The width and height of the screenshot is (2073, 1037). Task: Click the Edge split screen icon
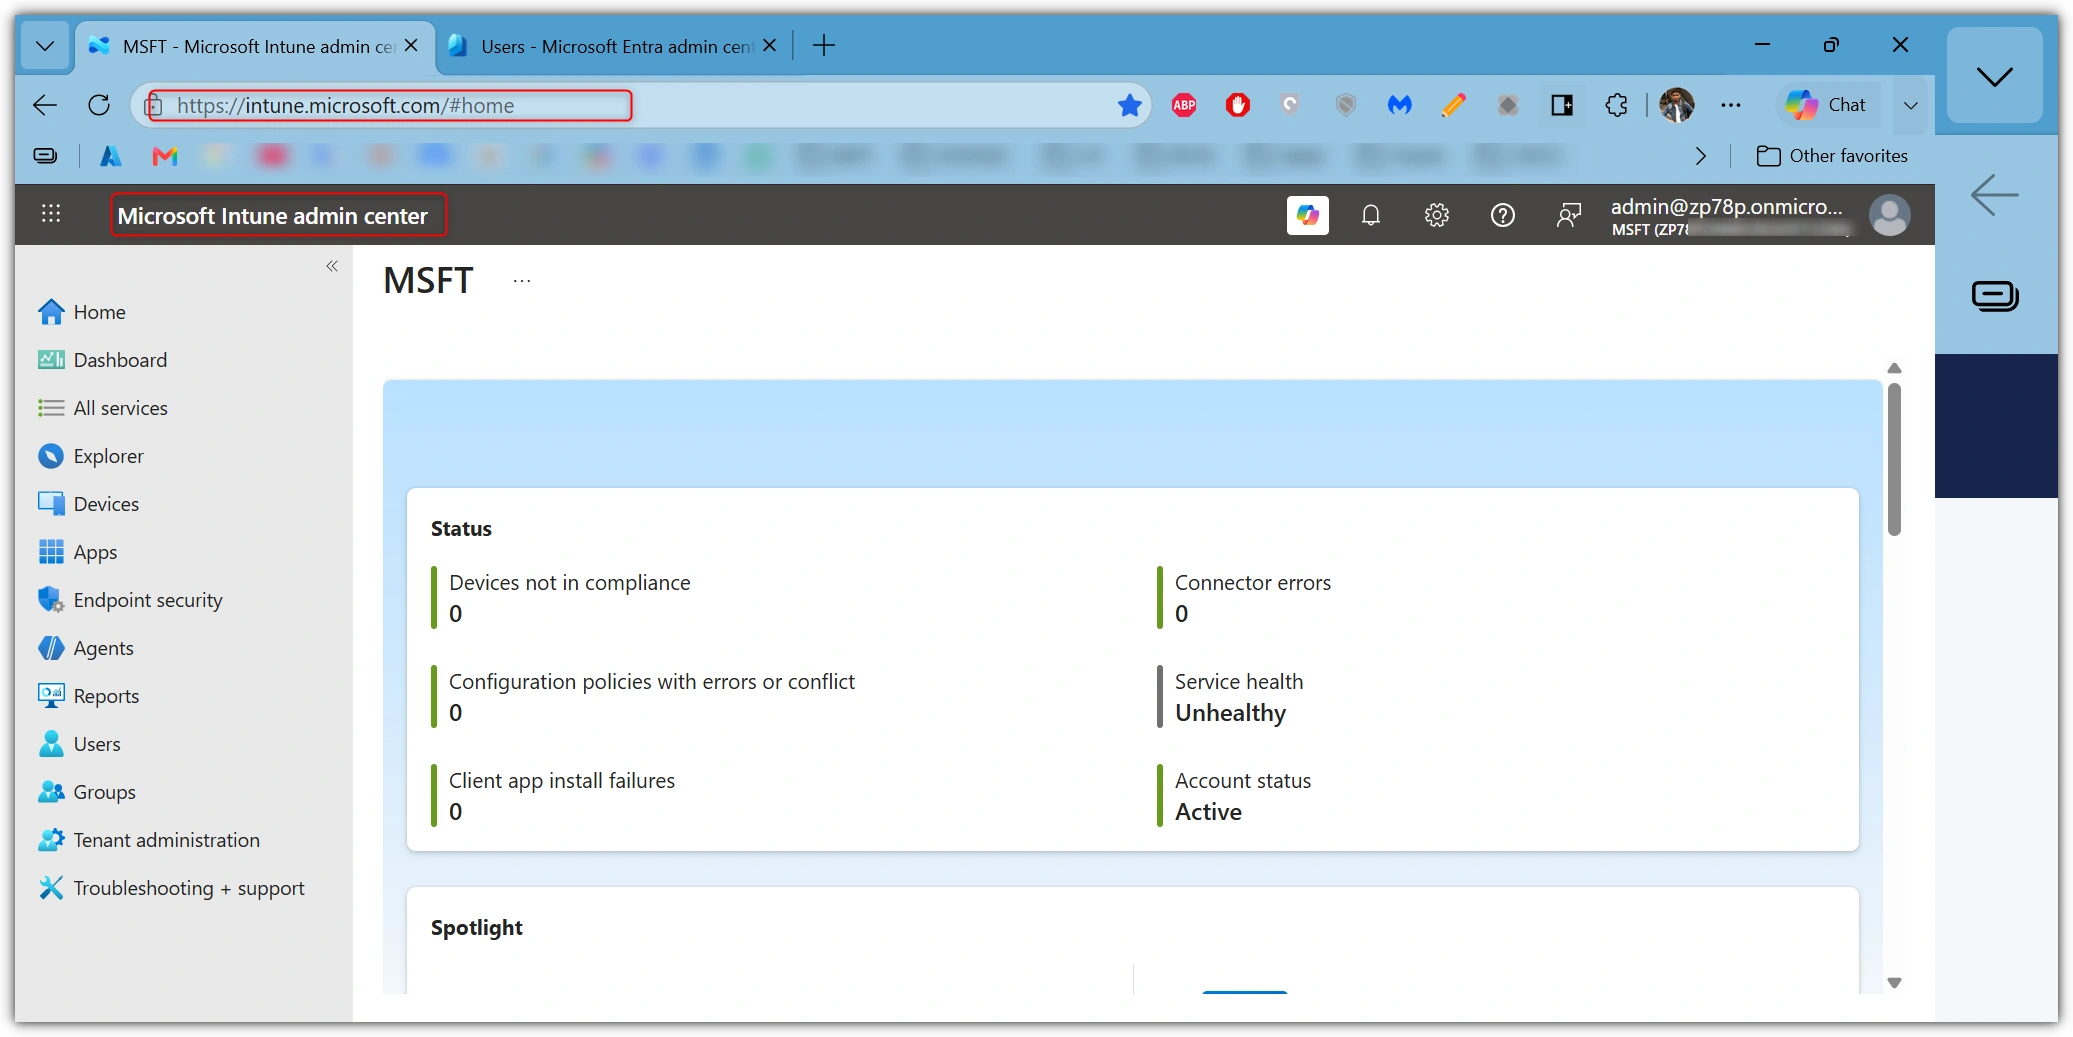point(1562,105)
